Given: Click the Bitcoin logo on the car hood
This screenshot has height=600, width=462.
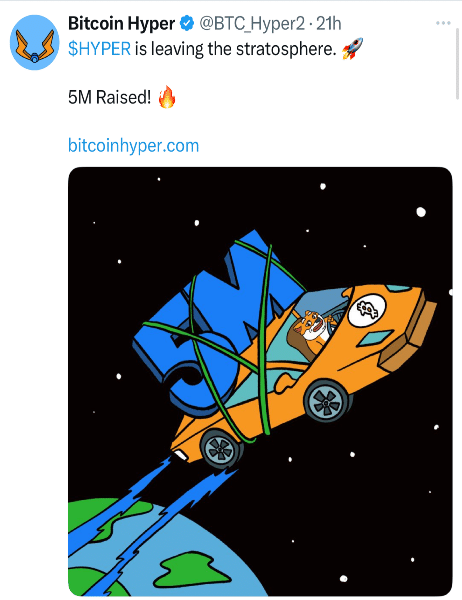Looking at the screenshot, I should (x=367, y=309).
